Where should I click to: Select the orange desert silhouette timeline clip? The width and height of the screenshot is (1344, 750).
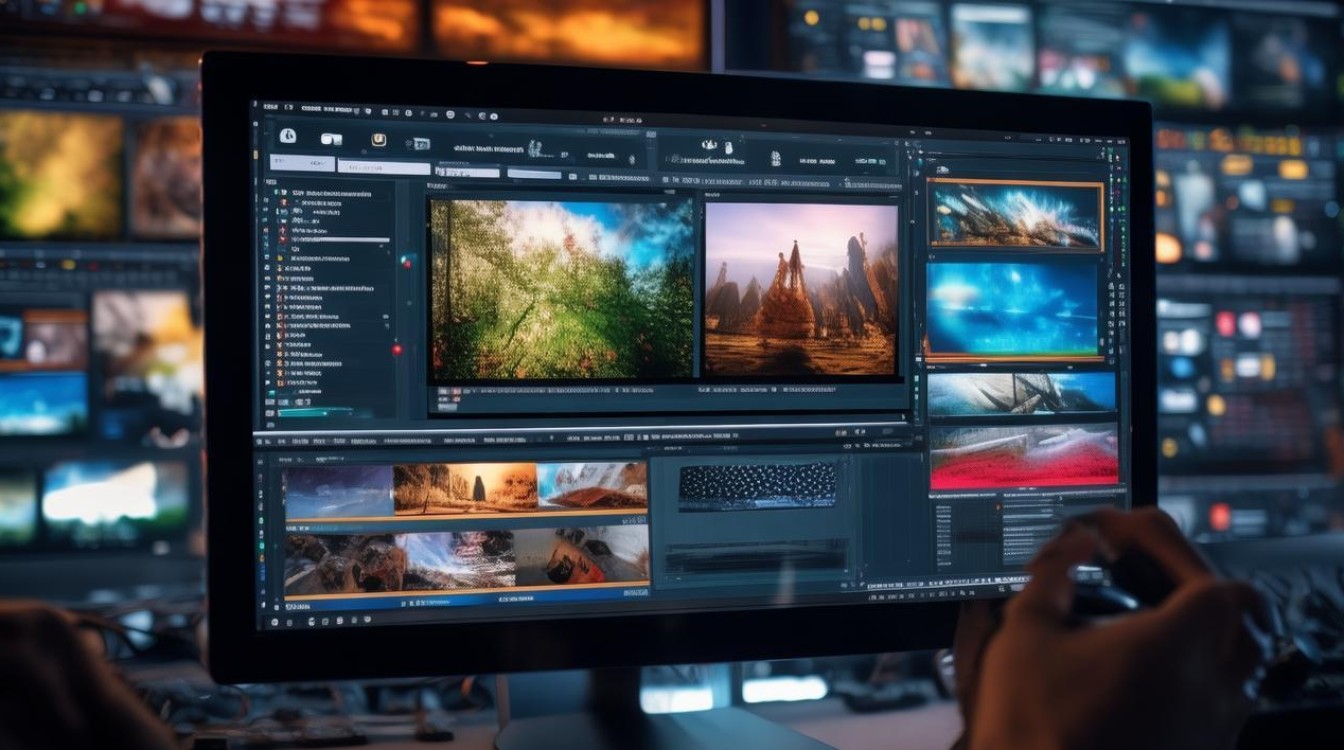465,488
